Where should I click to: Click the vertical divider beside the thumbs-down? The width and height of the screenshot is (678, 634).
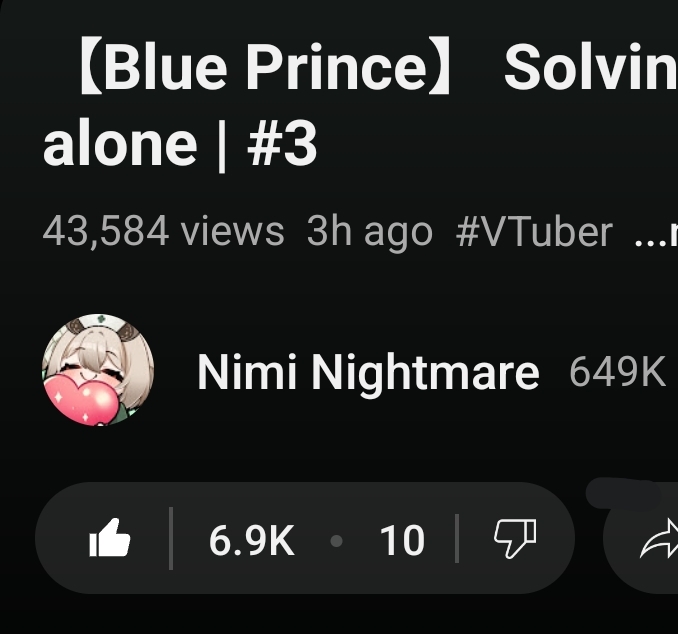click(x=457, y=538)
